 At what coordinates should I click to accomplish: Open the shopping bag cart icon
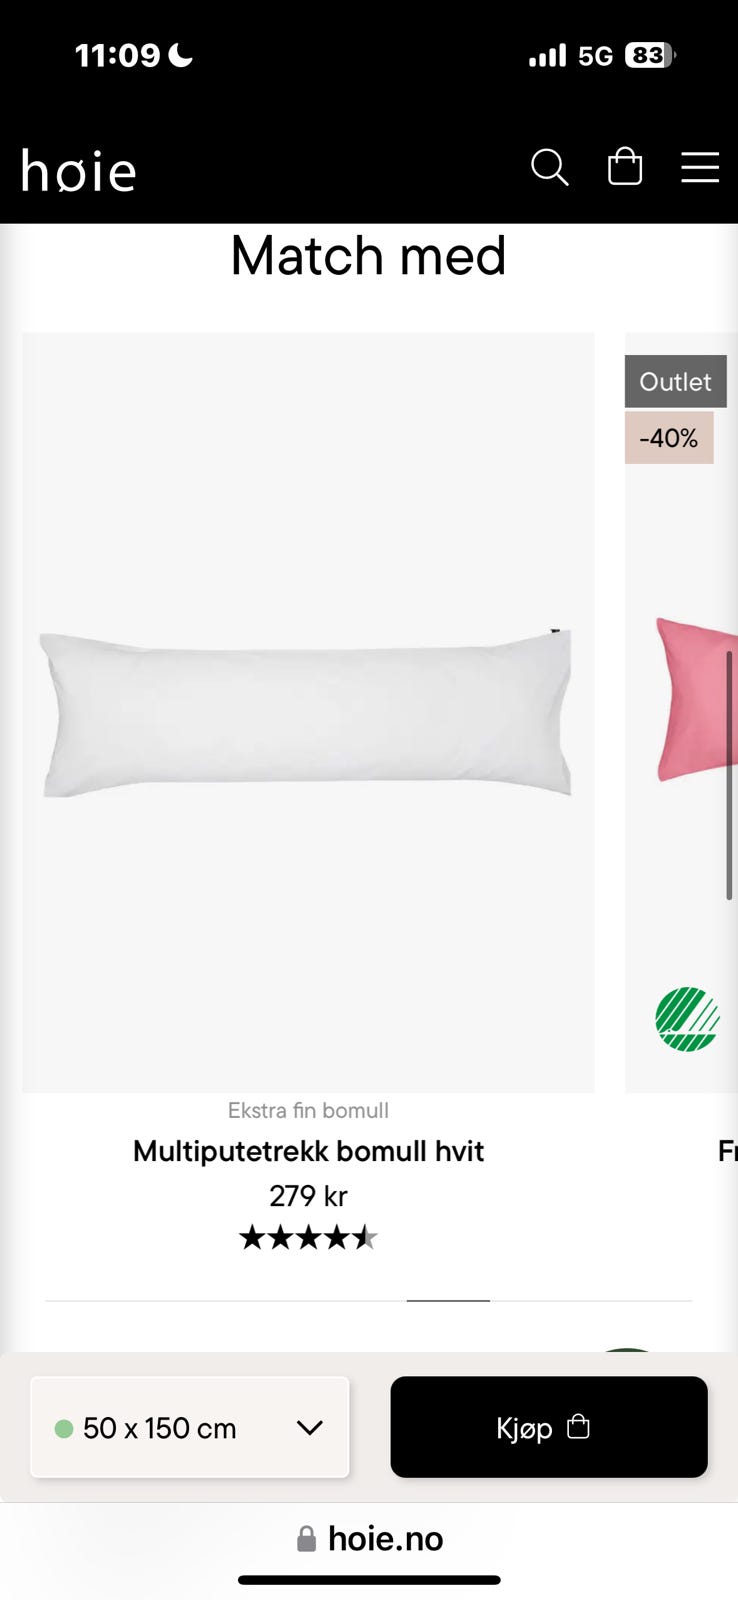pos(625,166)
